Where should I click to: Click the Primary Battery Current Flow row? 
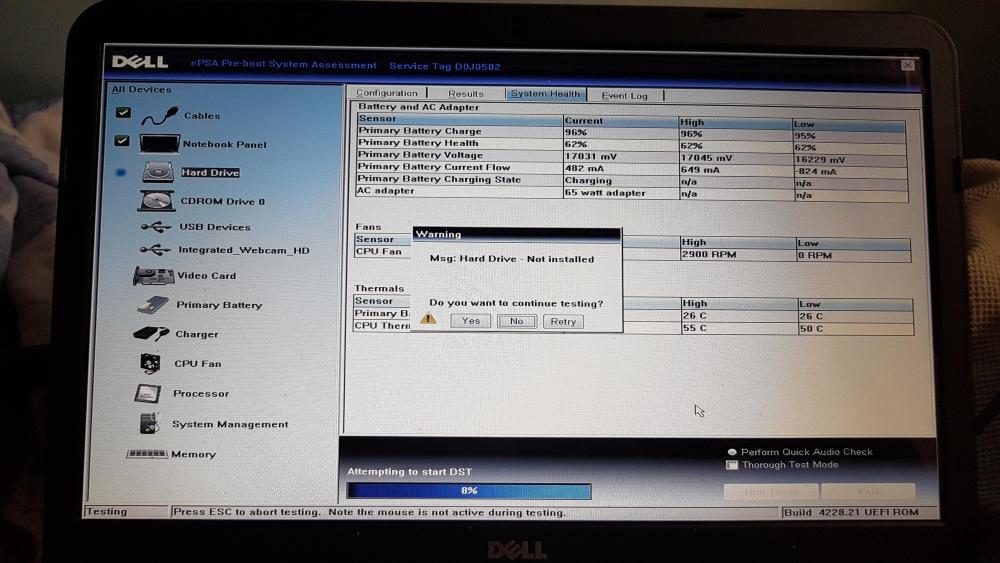click(631, 168)
